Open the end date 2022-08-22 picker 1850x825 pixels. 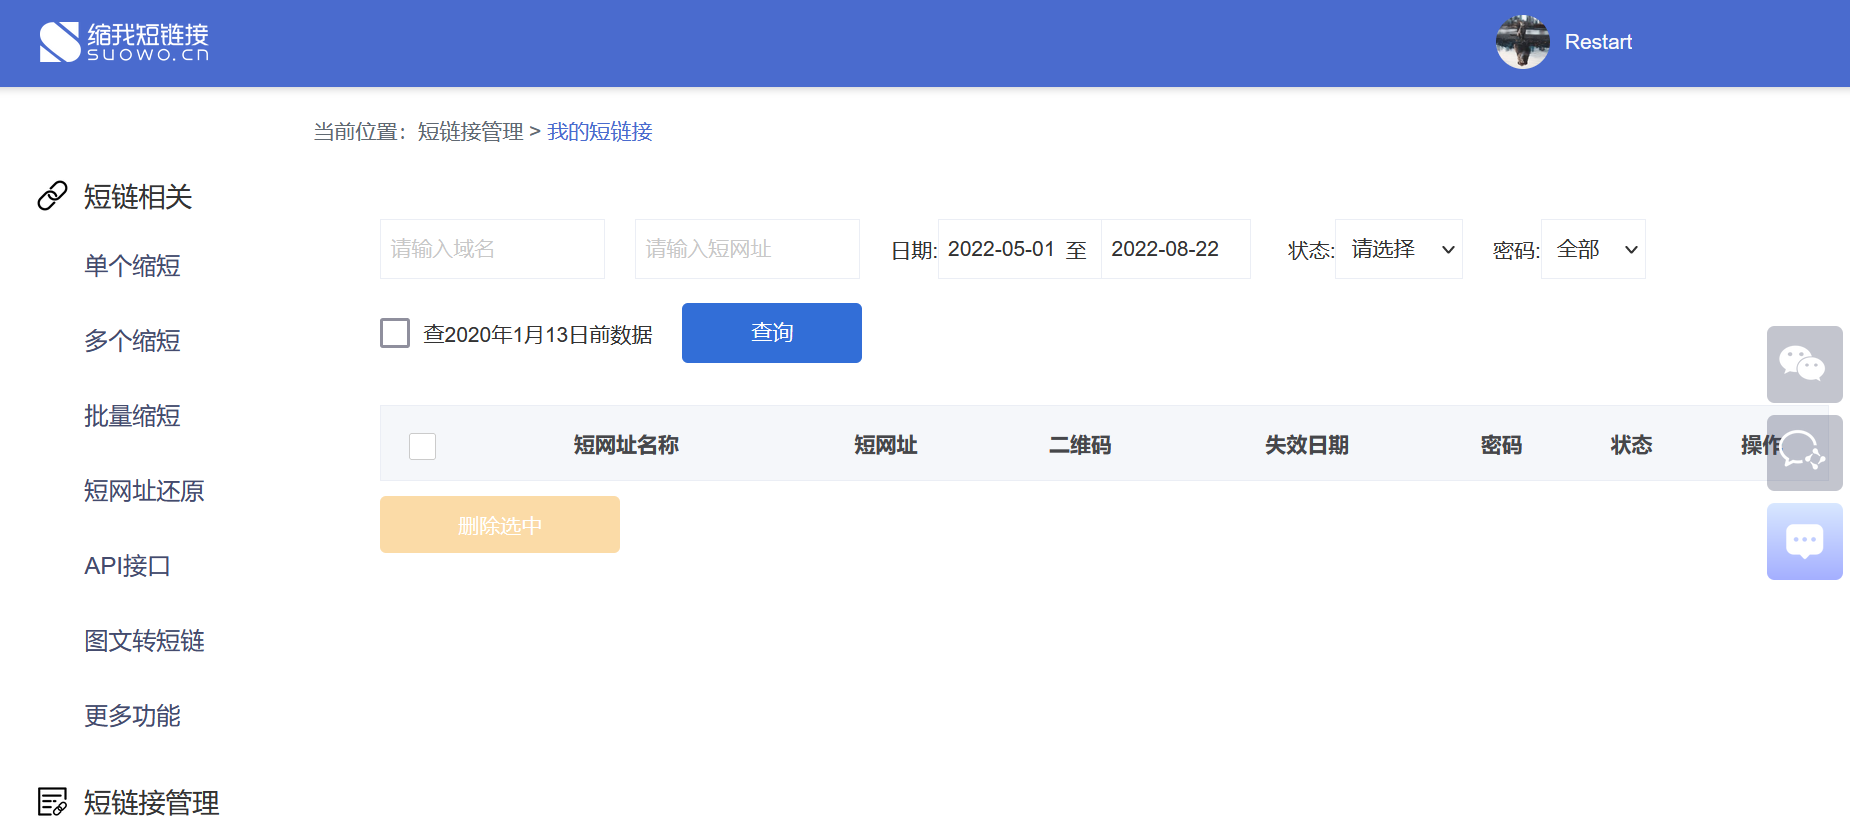point(1175,249)
